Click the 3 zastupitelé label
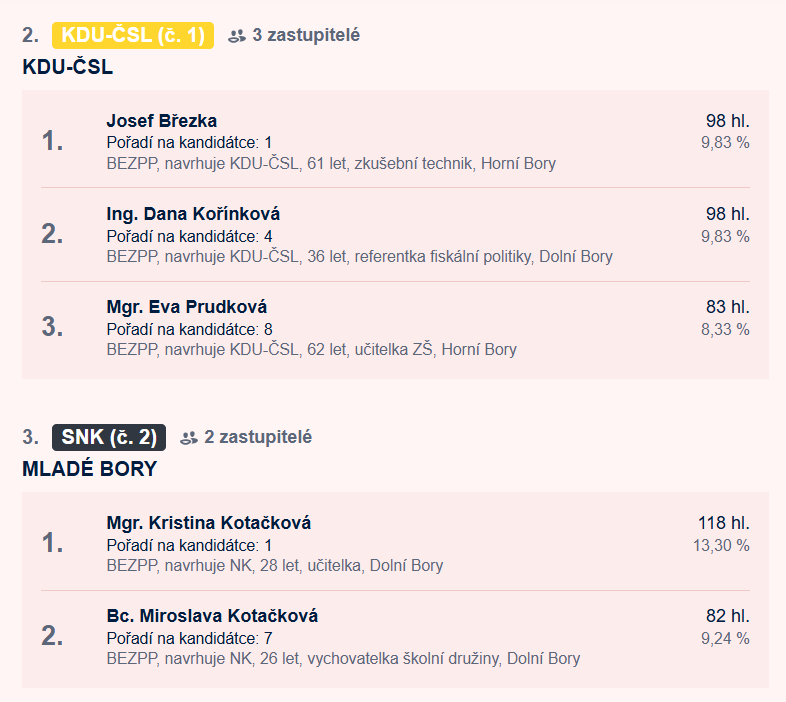This screenshot has width=786, height=702. pyautogui.click(x=306, y=35)
